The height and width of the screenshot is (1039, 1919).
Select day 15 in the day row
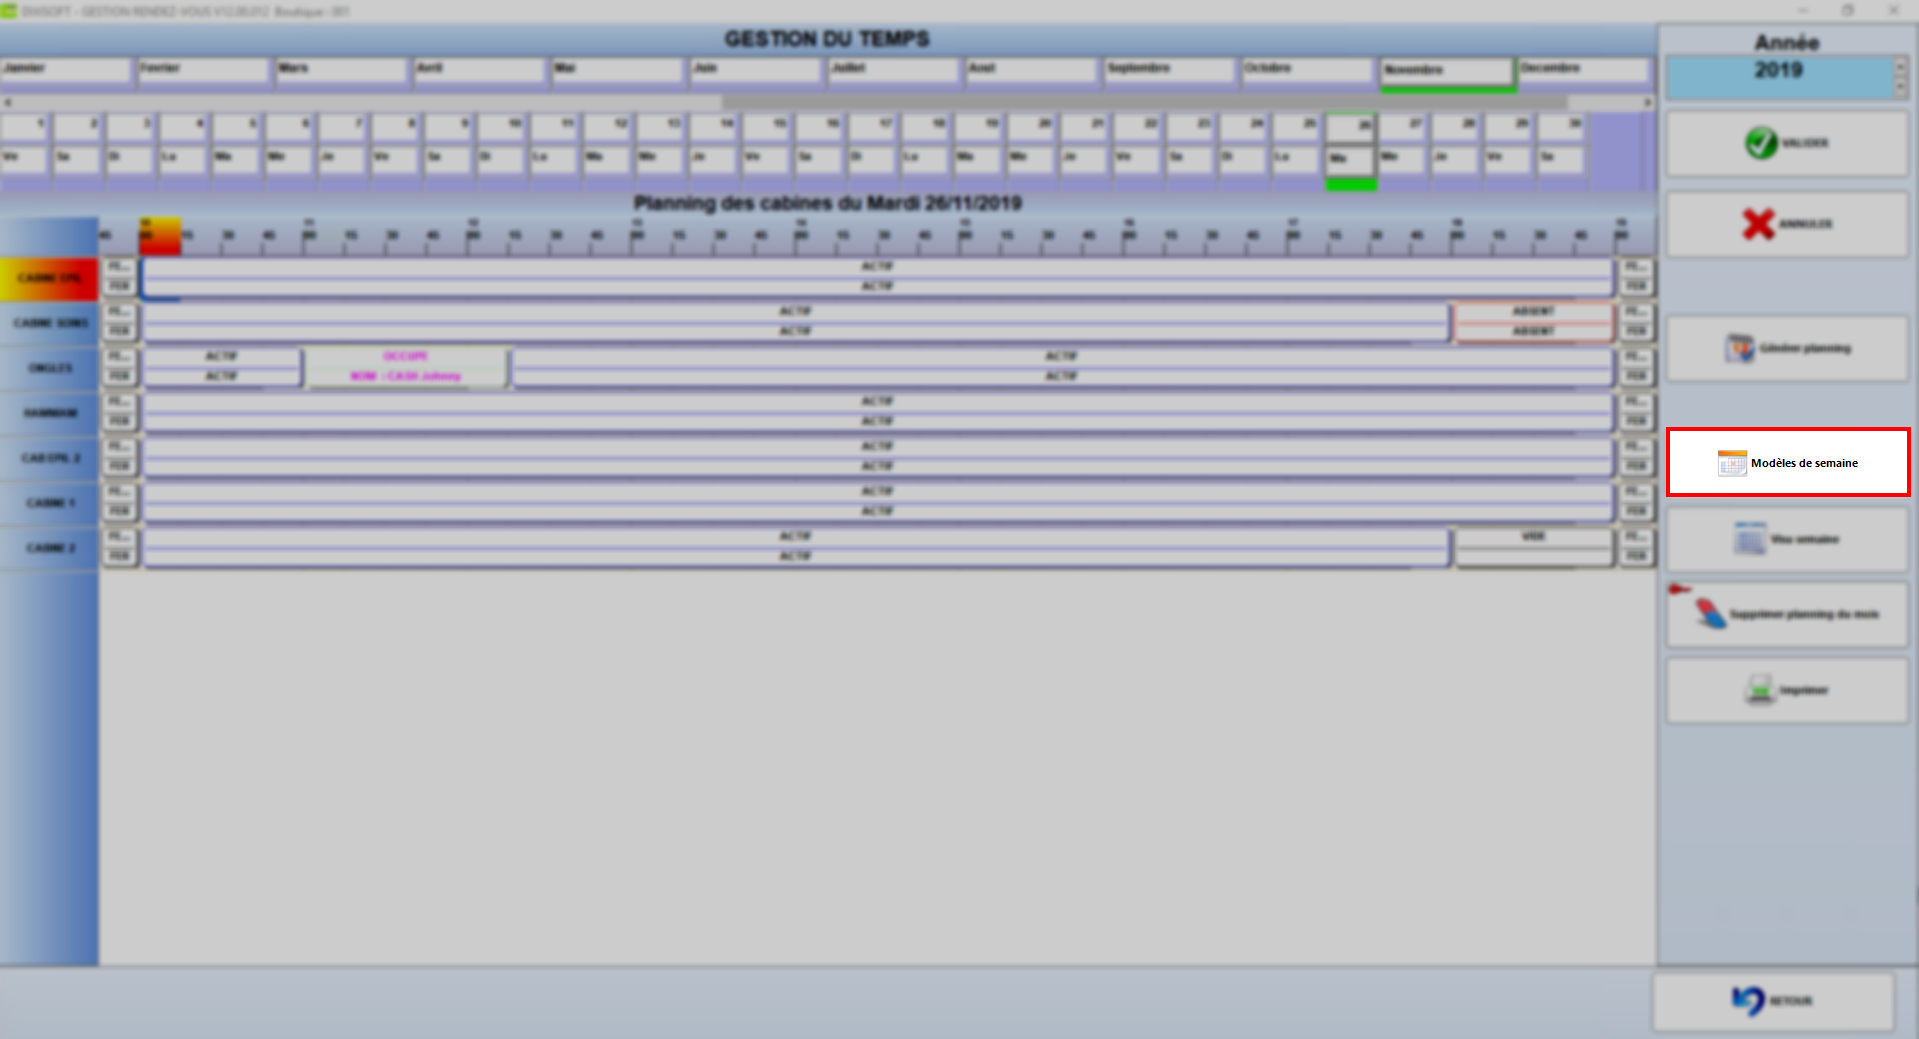[x=767, y=126]
